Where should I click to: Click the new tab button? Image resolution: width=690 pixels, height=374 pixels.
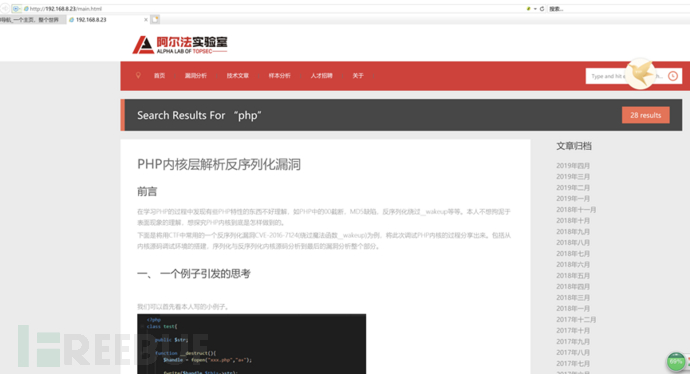pyautogui.click(x=155, y=19)
